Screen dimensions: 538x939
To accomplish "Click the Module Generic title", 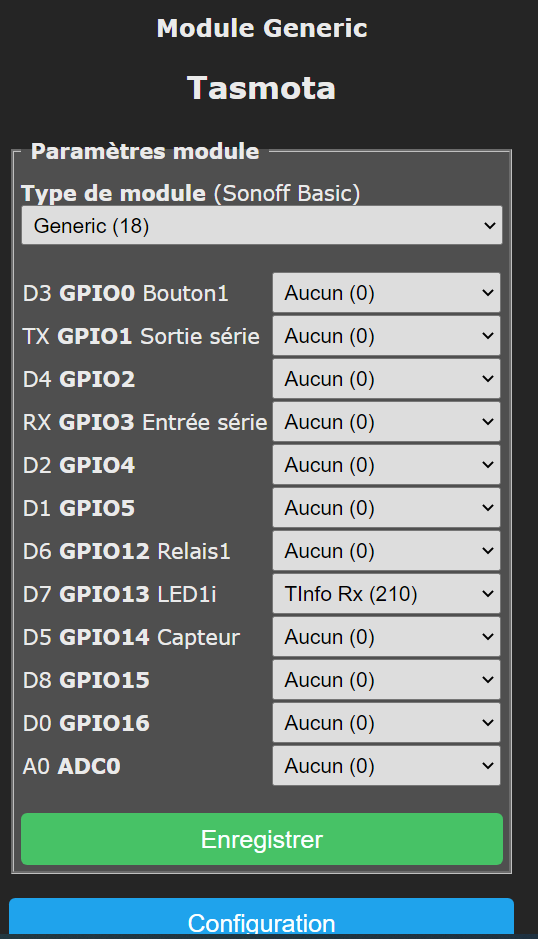I will [x=262, y=28].
